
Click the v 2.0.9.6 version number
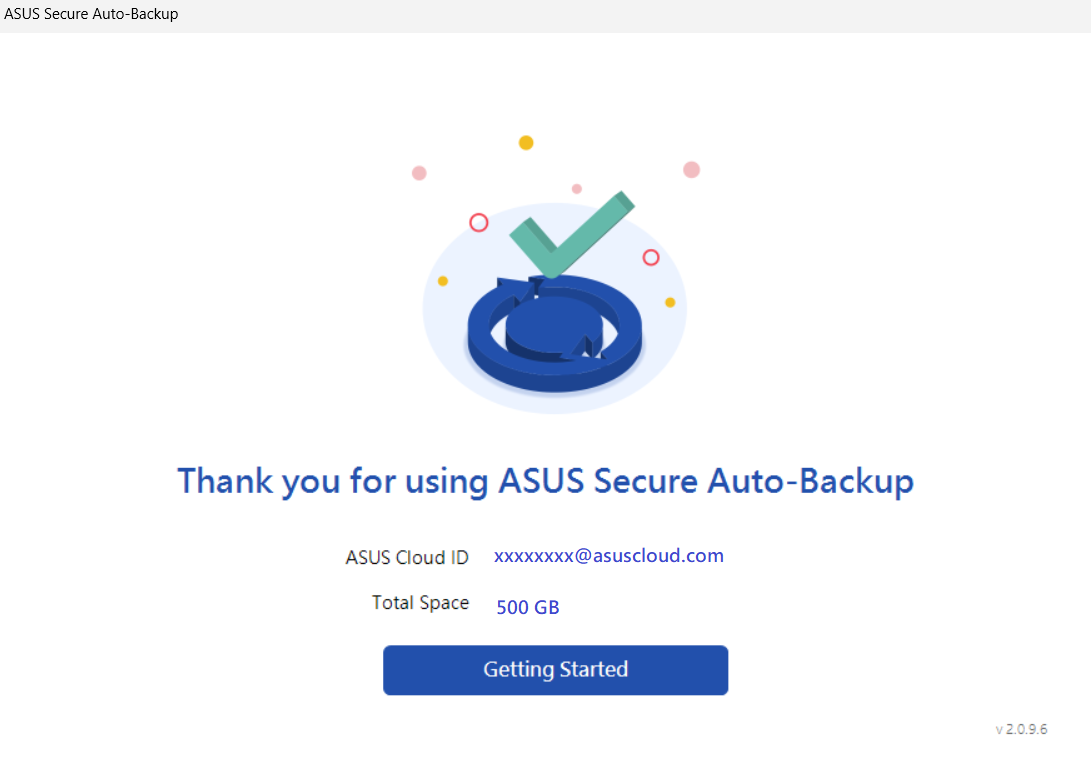(x=1021, y=729)
